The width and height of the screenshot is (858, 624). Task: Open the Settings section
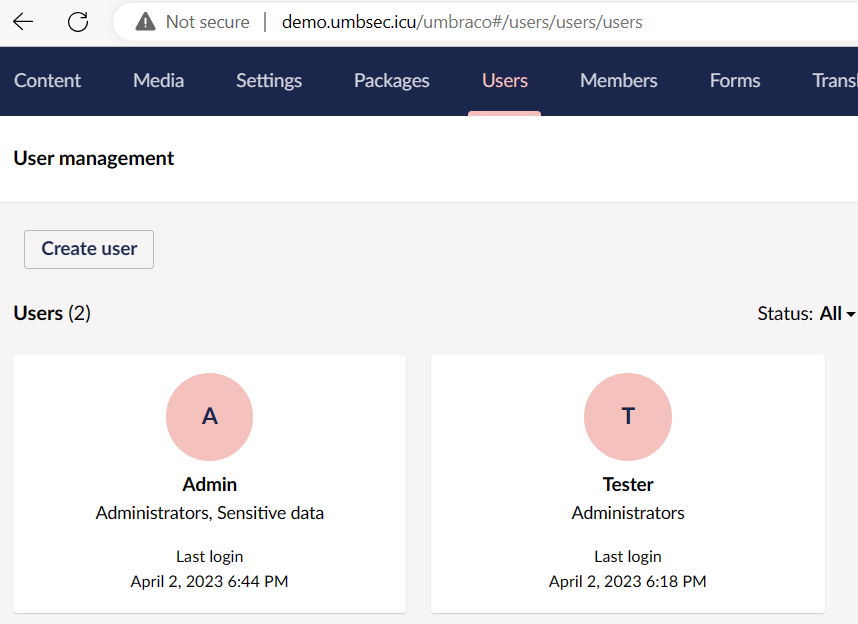click(268, 81)
